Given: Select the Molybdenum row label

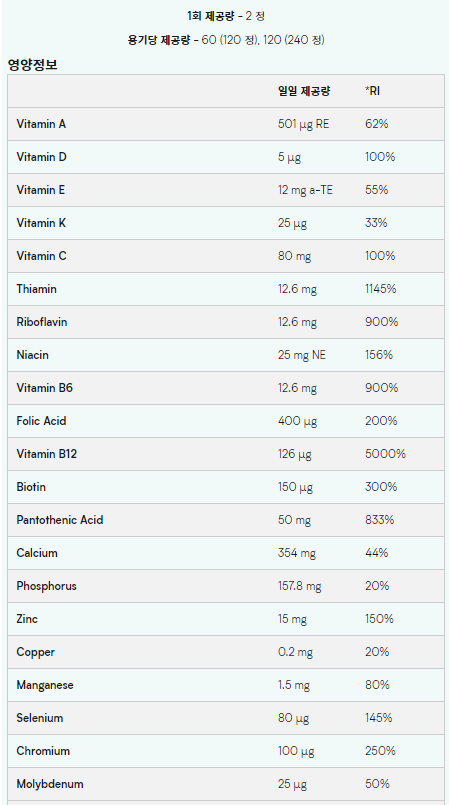Looking at the screenshot, I should click(x=50, y=784).
